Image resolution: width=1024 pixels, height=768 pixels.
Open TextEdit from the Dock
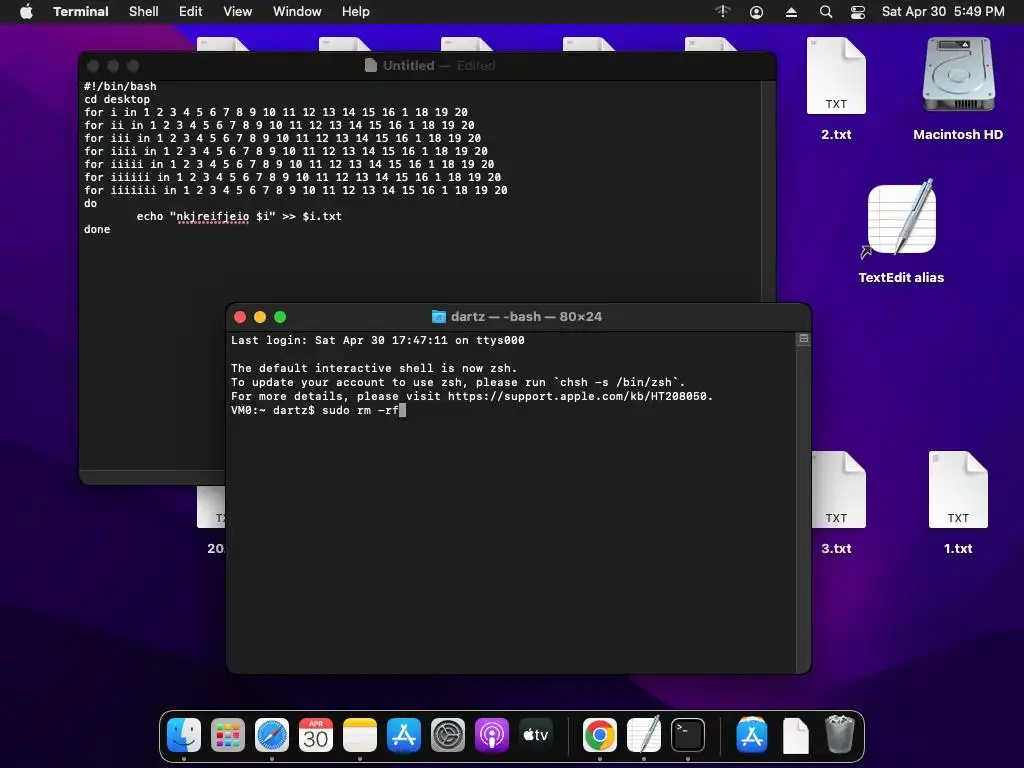click(643, 735)
